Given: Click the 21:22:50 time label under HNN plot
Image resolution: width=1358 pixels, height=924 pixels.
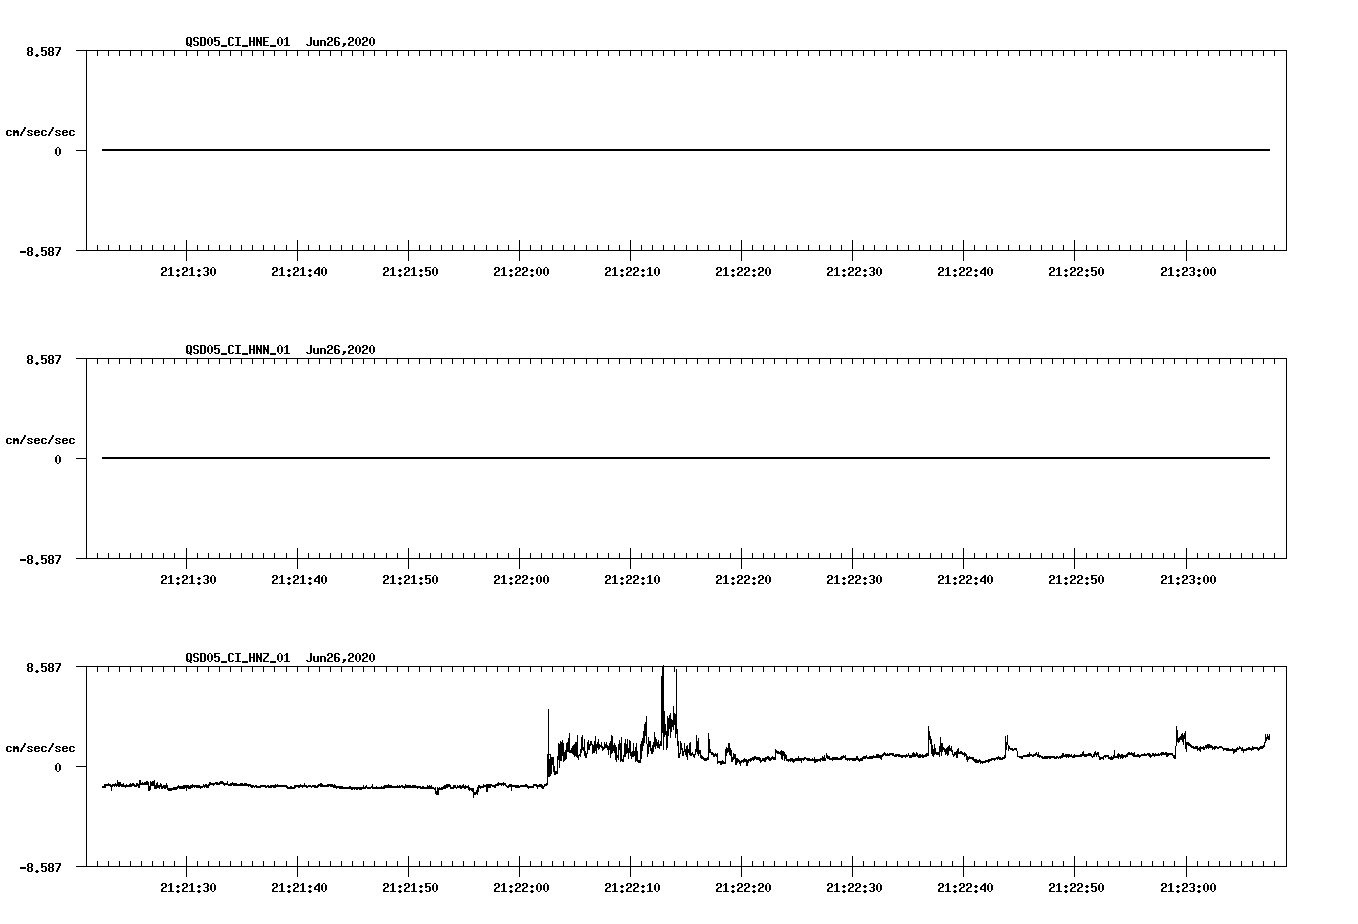Looking at the screenshot, I should pyautogui.click(x=1075, y=580).
